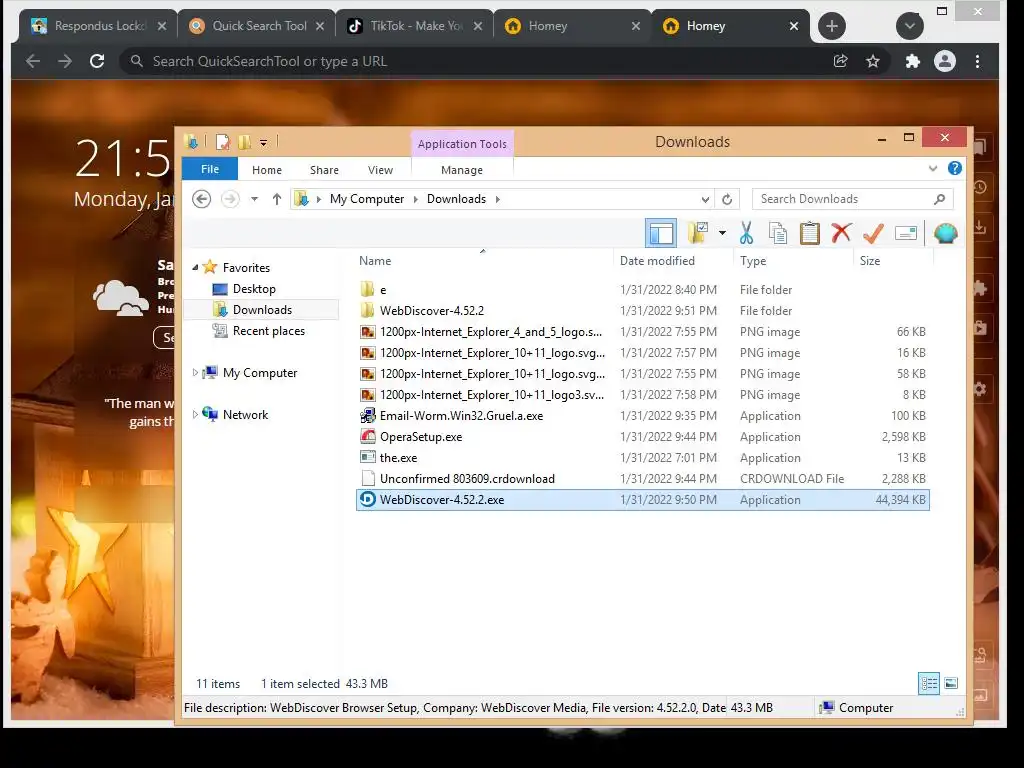This screenshot has height=768, width=1024.
Task: Select WebDiscover-4.52.2.exe application file
Action: [x=643, y=500]
